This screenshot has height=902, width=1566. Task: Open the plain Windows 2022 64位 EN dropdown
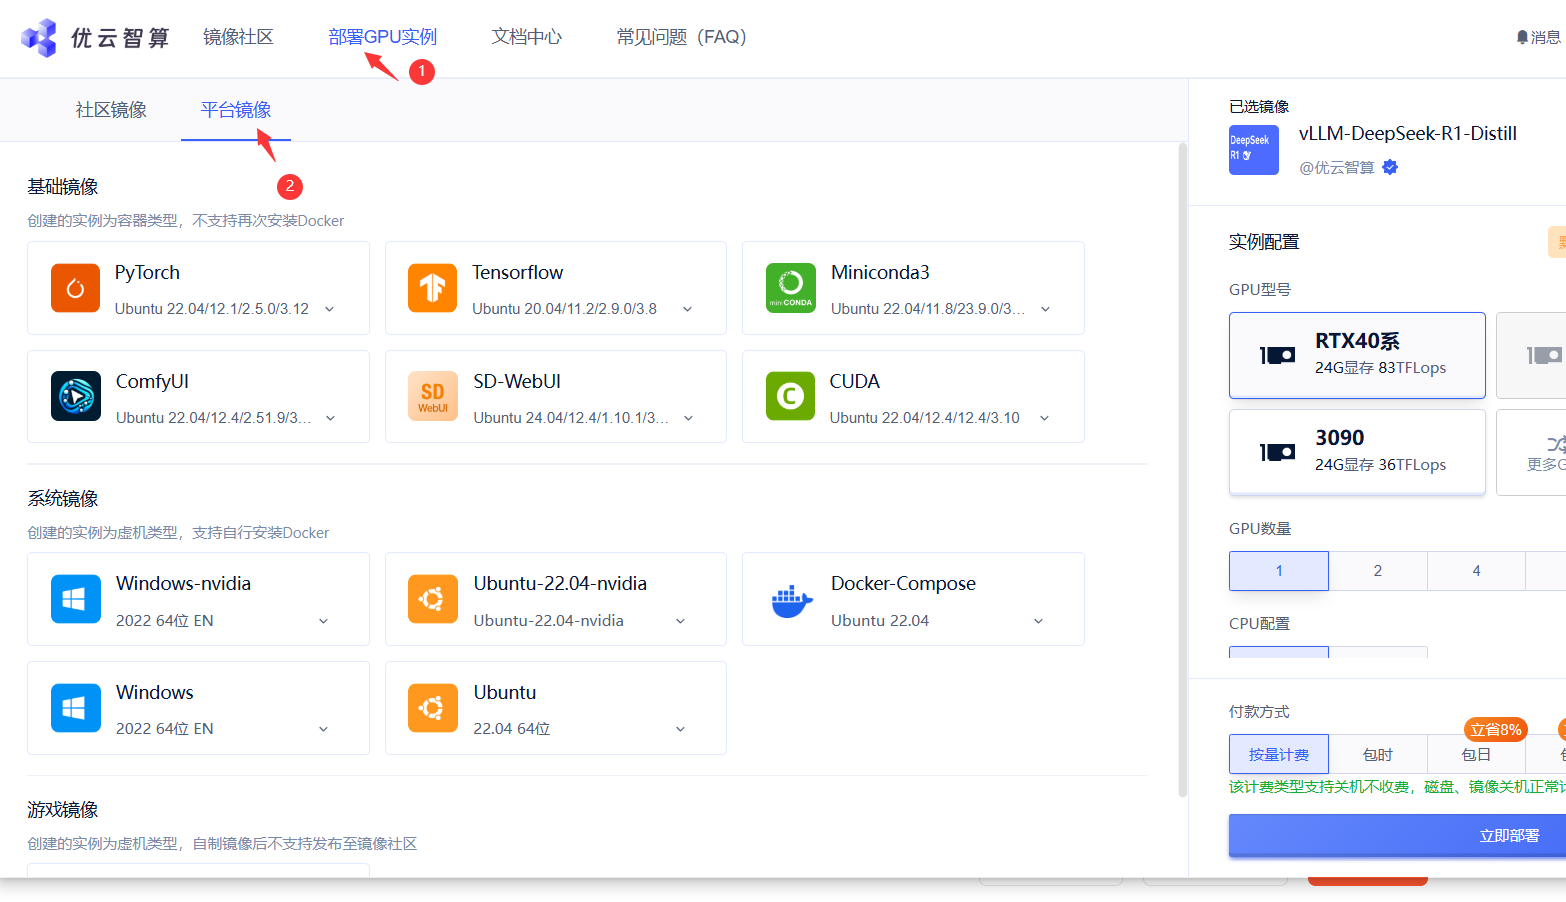point(323,729)
